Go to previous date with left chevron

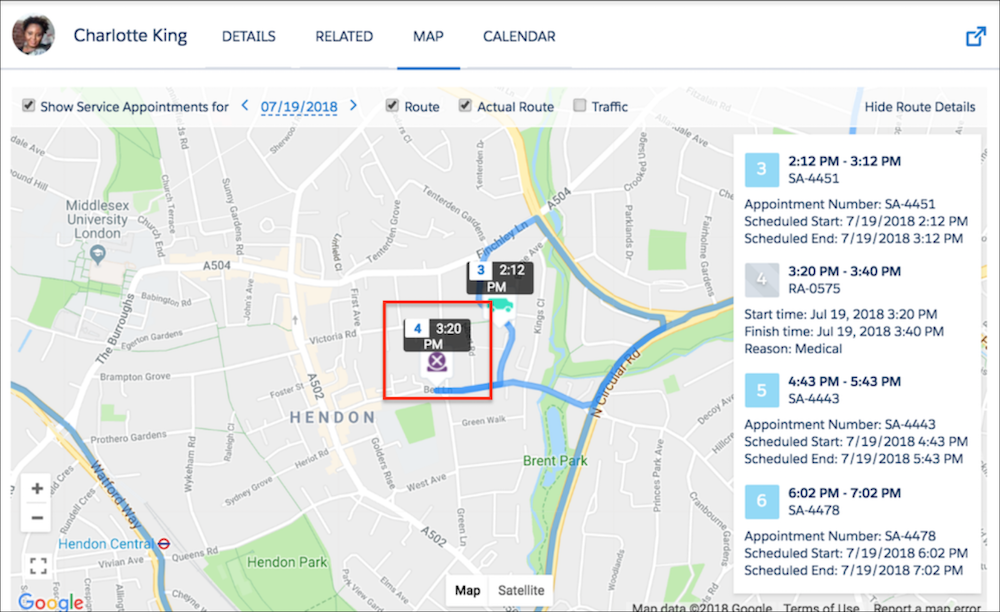[245, 105]
